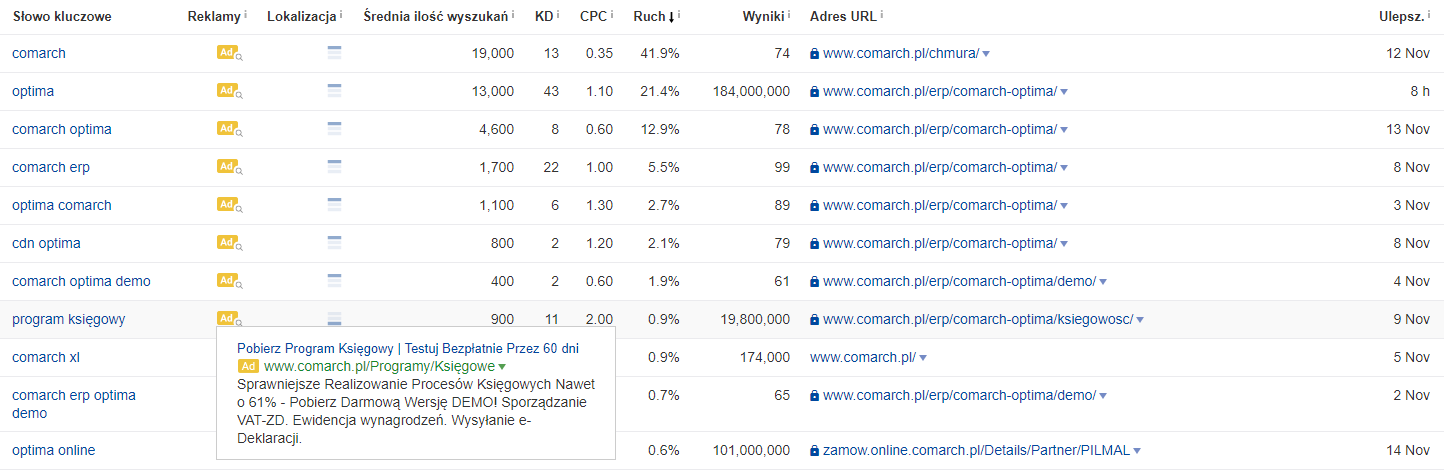Click the padlock icon beside zamow.online.comarch.pl URL

(814, 451)
